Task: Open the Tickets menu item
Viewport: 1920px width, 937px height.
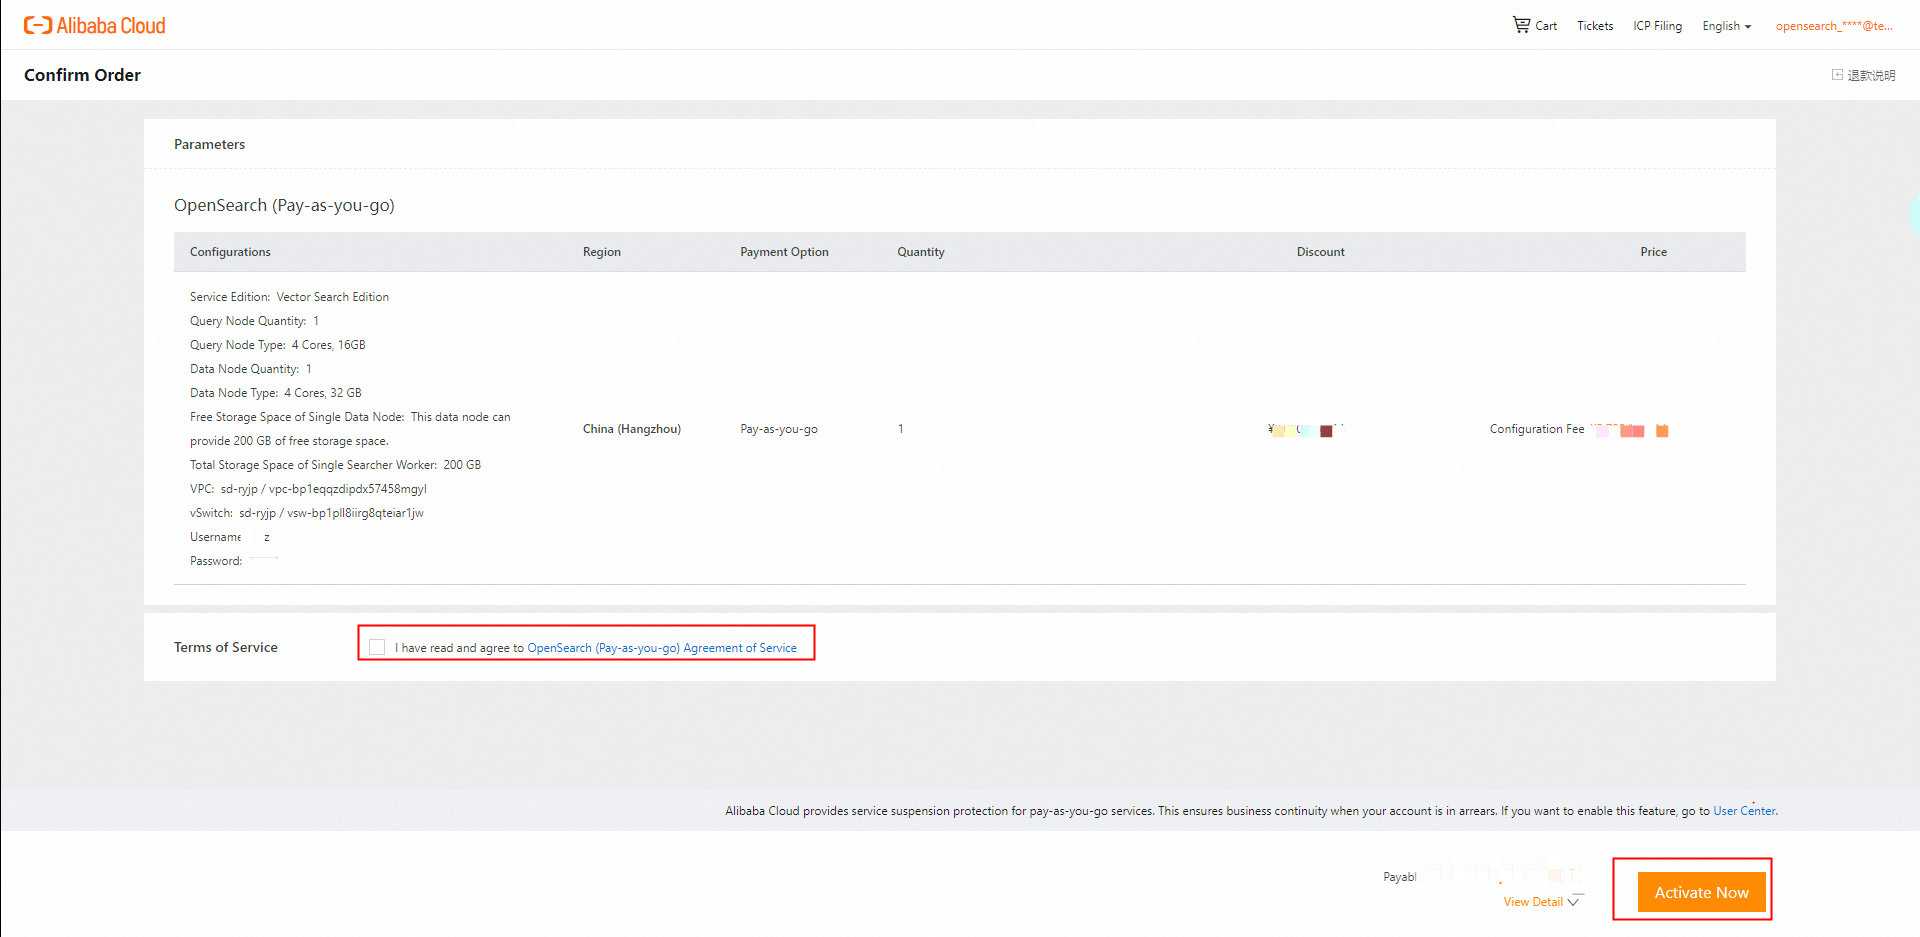Action: 1595,26
